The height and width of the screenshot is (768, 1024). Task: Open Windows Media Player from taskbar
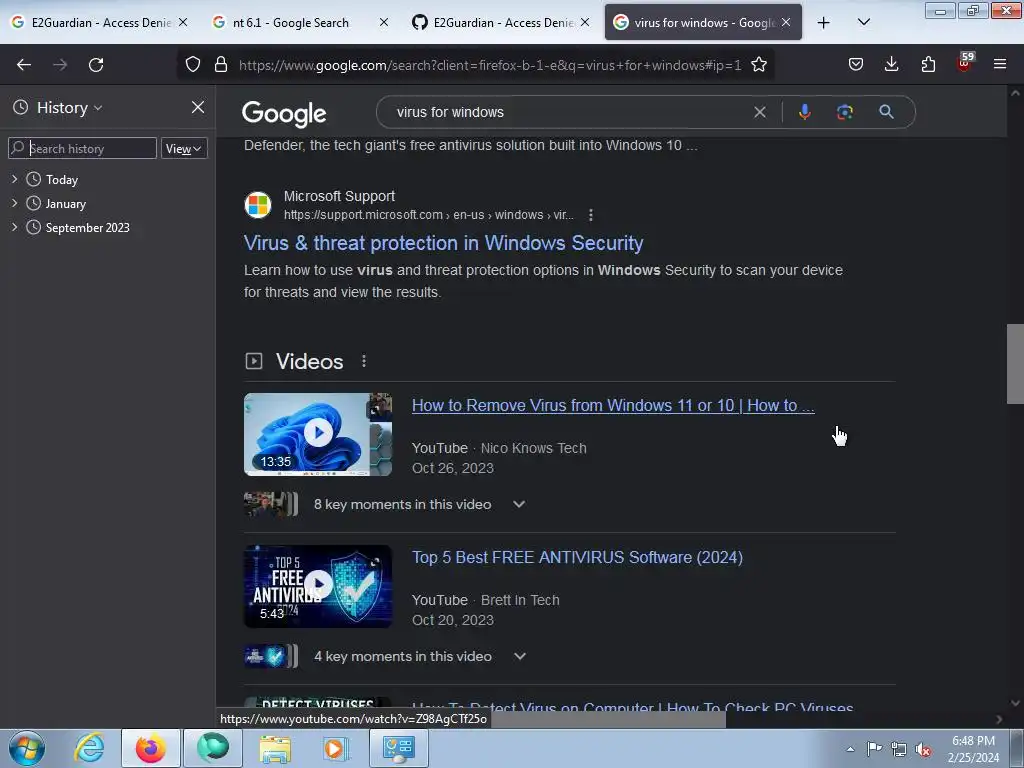pos(337,748)
